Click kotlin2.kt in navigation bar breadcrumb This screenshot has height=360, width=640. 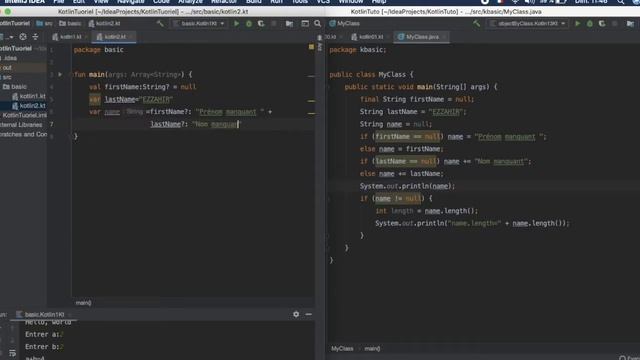pyautogui.click(x=104, y=24)
